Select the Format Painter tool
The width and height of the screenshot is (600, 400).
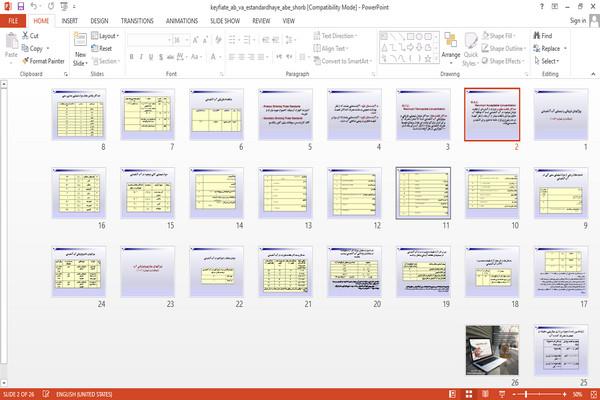click(x=43, y=61)
